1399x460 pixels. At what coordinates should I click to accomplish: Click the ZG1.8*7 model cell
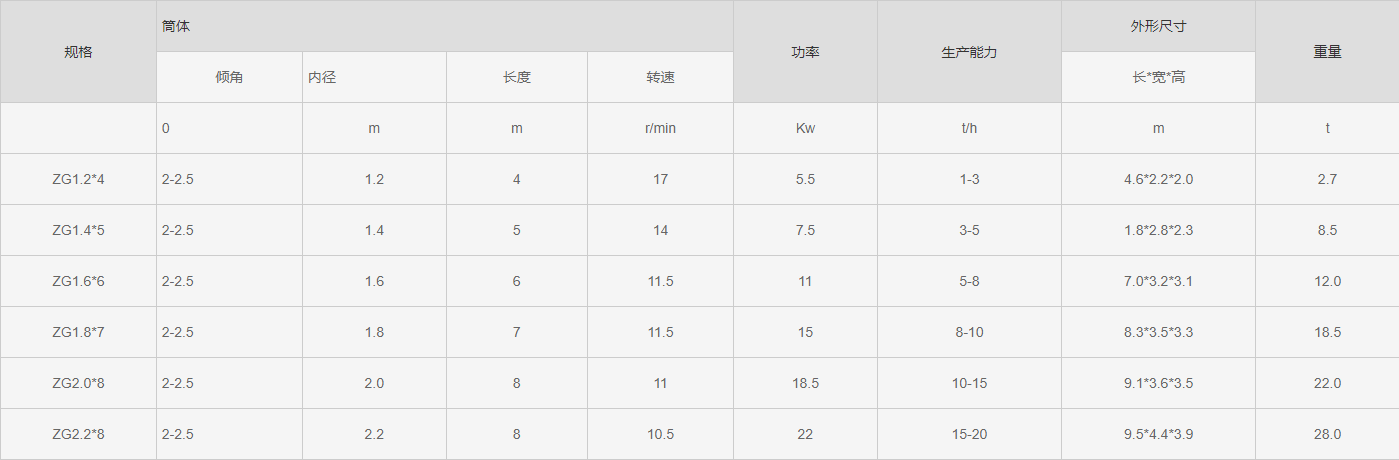click(78, 332)
